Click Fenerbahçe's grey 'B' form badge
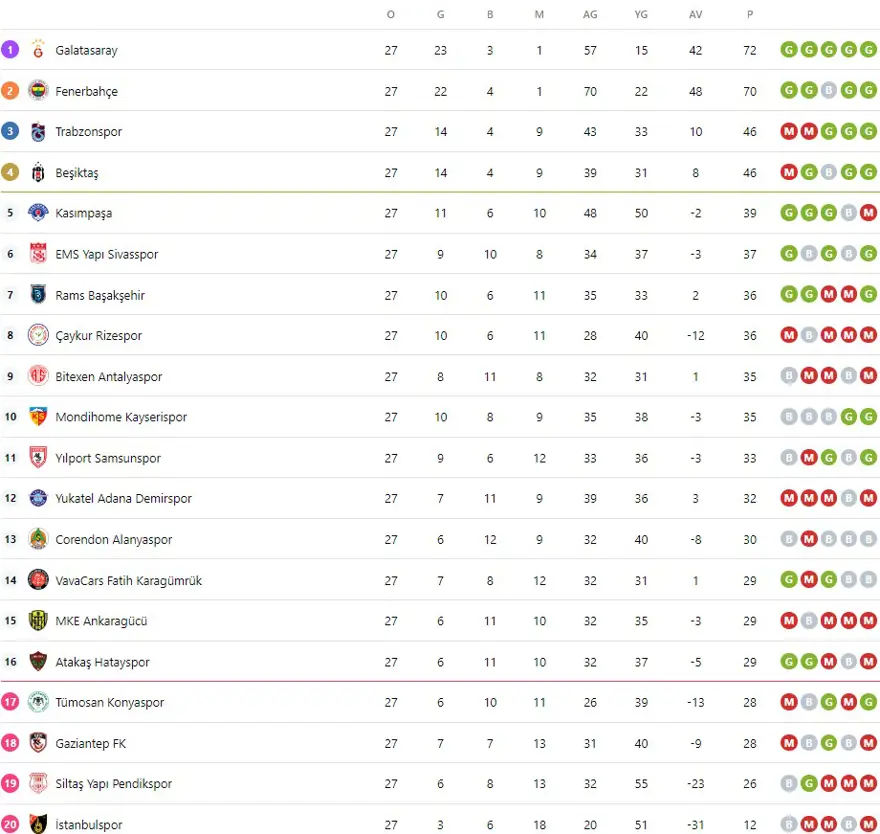The width and height of the screenshot is (880, 834). click(x=828, y=91)
